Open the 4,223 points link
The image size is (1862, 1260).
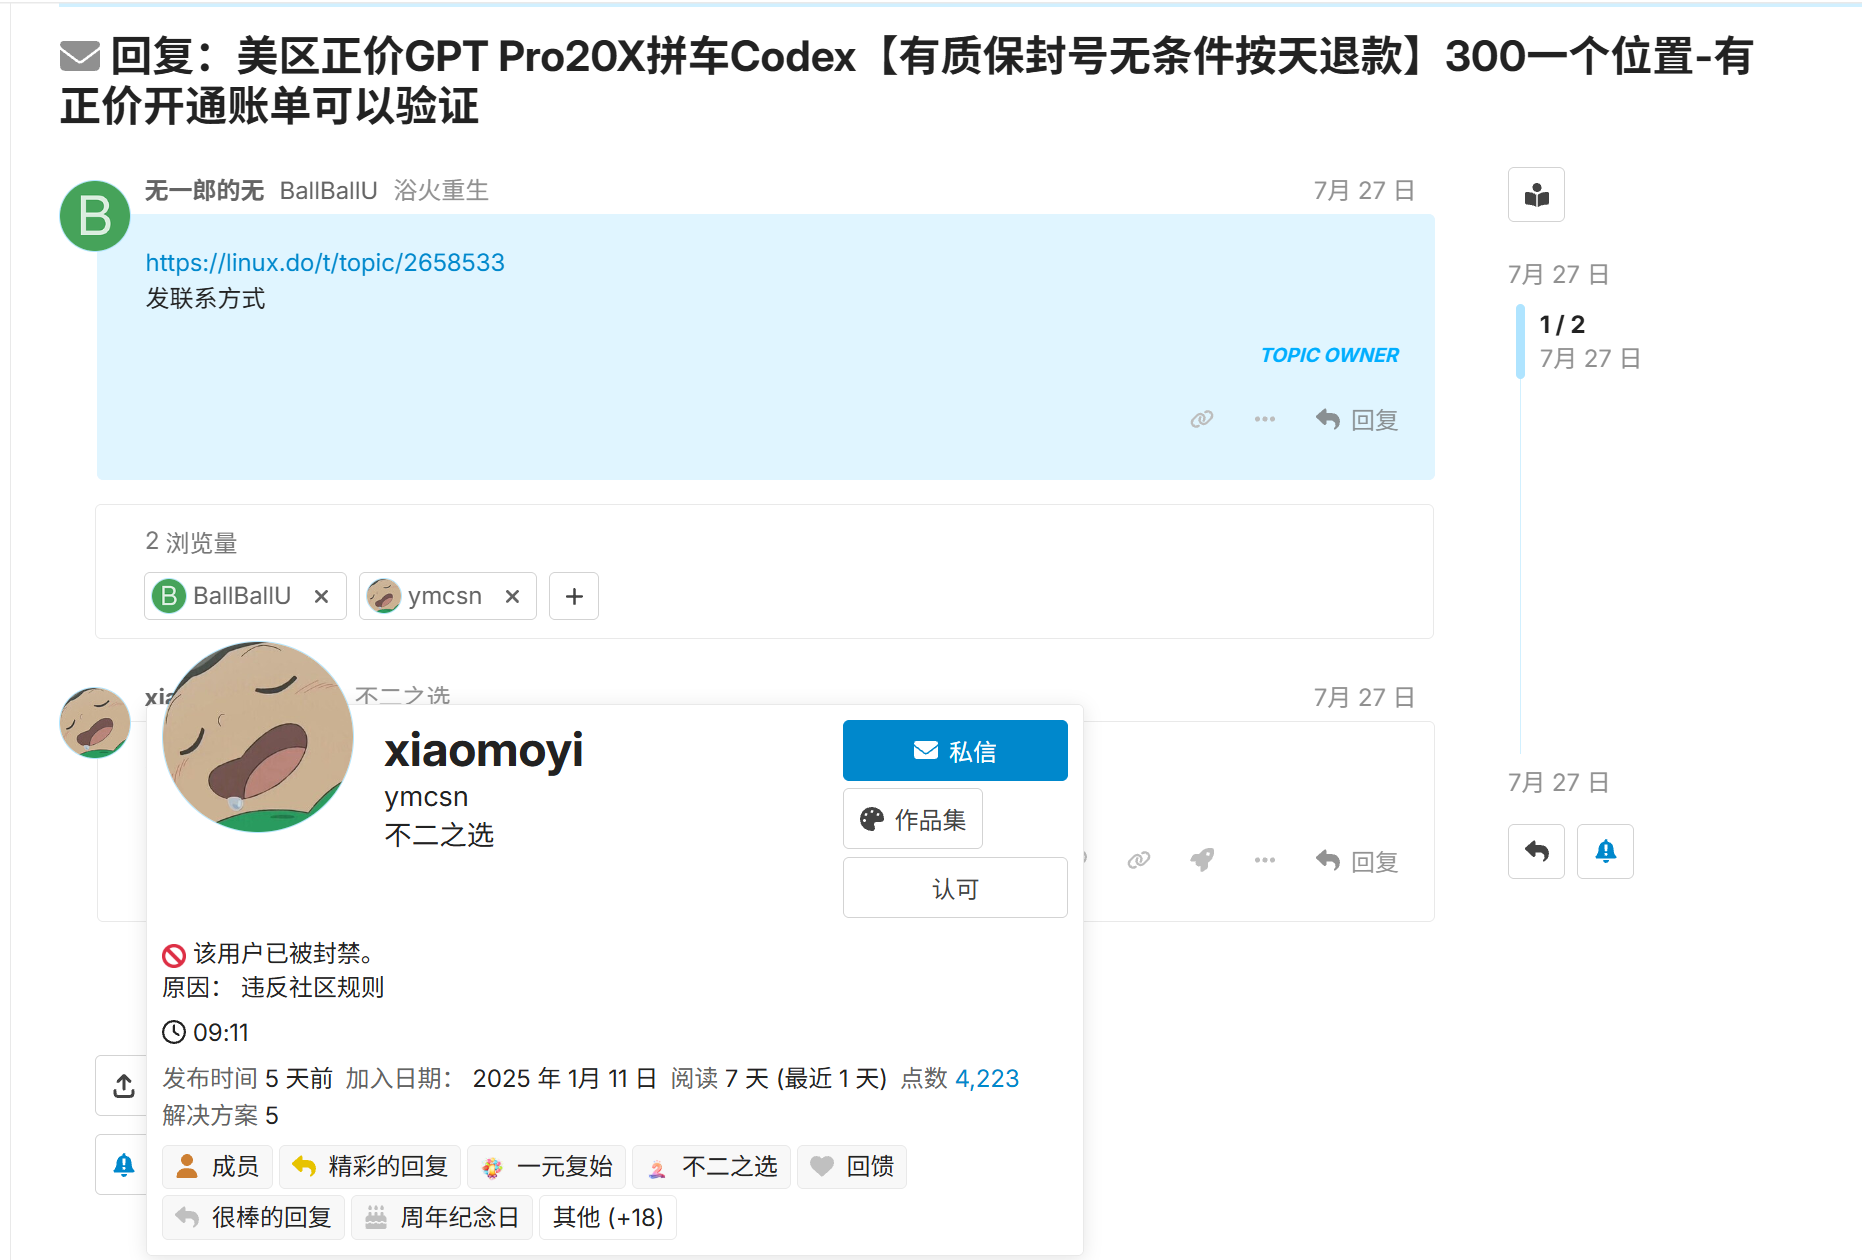(x=987, y=1078)
